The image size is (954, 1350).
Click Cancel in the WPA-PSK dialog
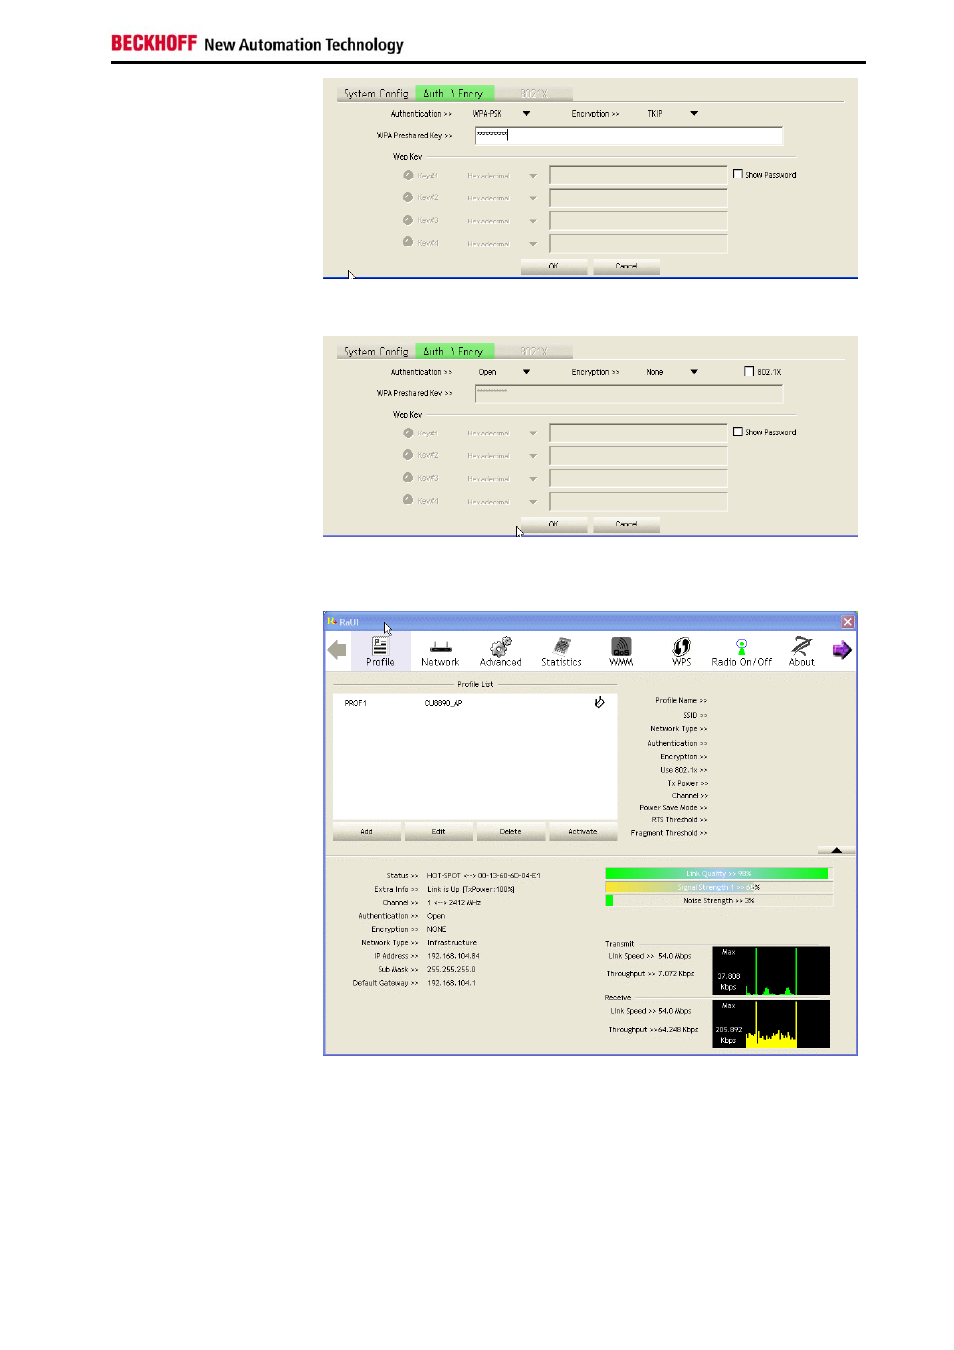point(626,266)
